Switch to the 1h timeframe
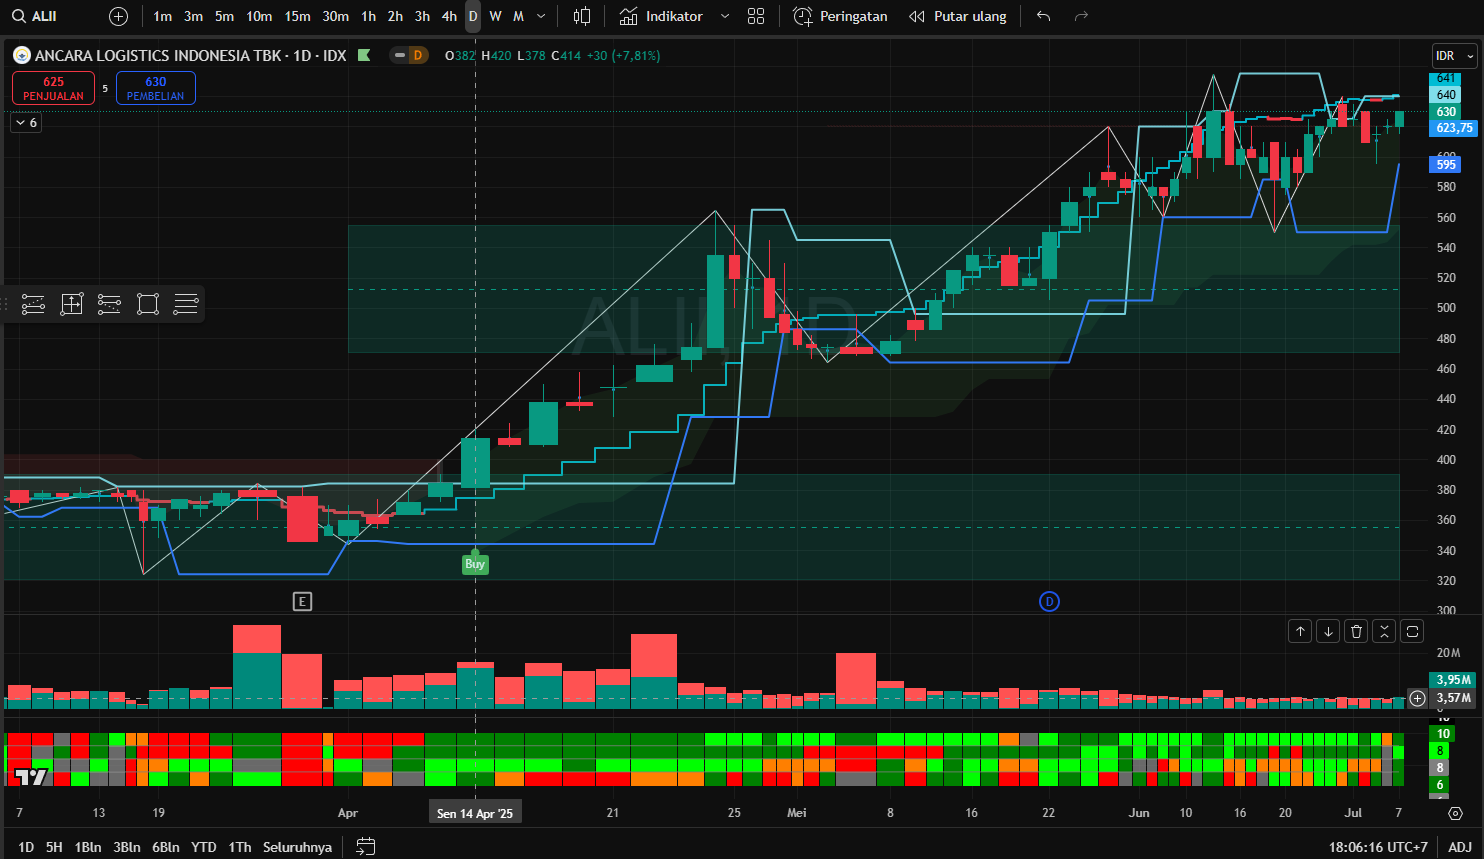Viewport: 1484px width, 859px height. (x=369, y=16)
